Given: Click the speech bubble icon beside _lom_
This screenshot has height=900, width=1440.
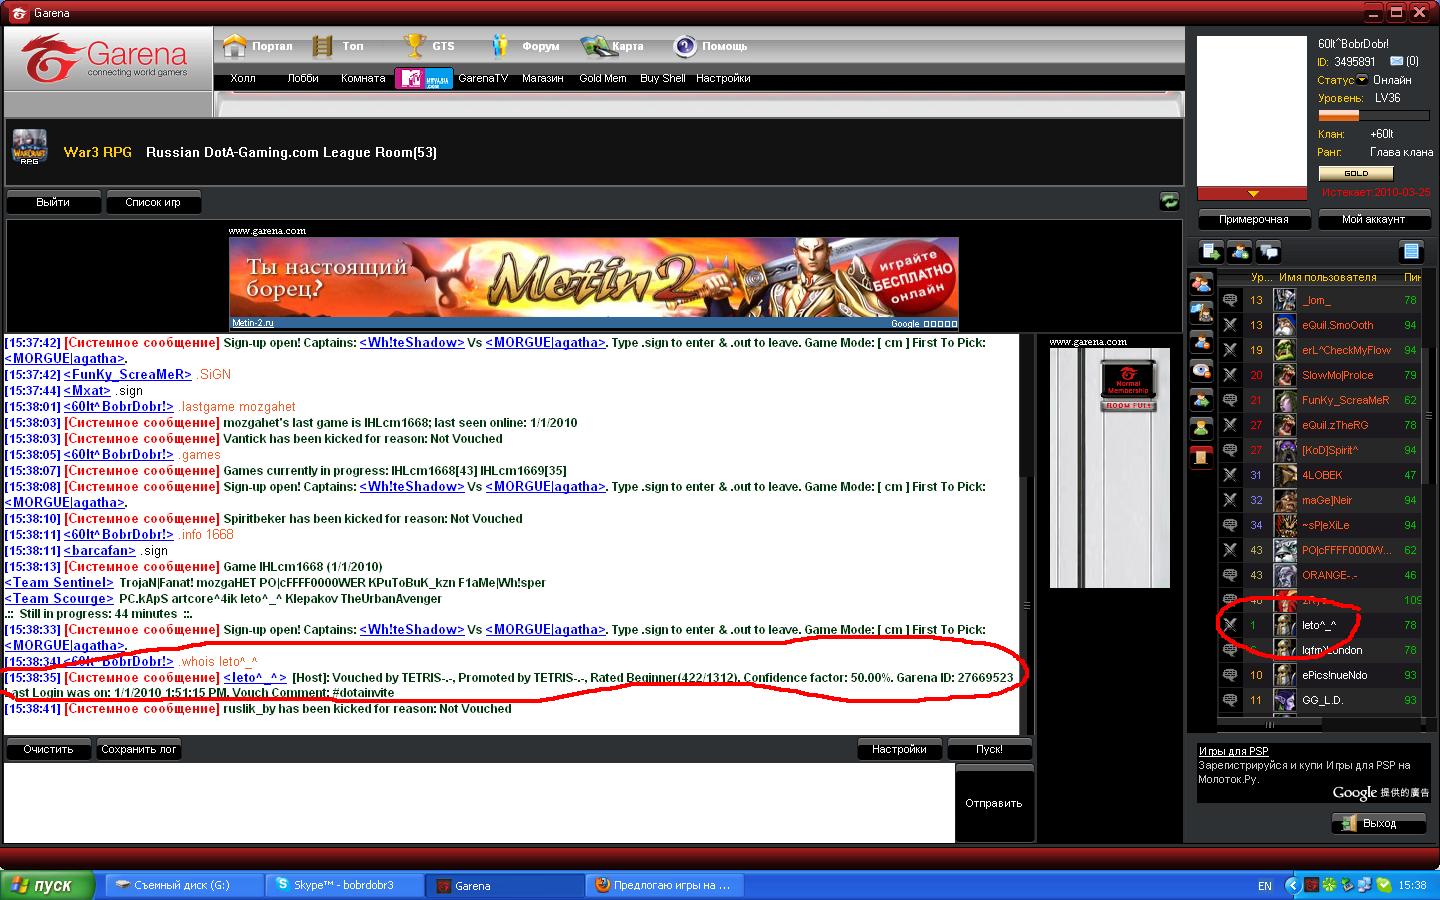Looking at the screenshot, I should point(1230,300).
